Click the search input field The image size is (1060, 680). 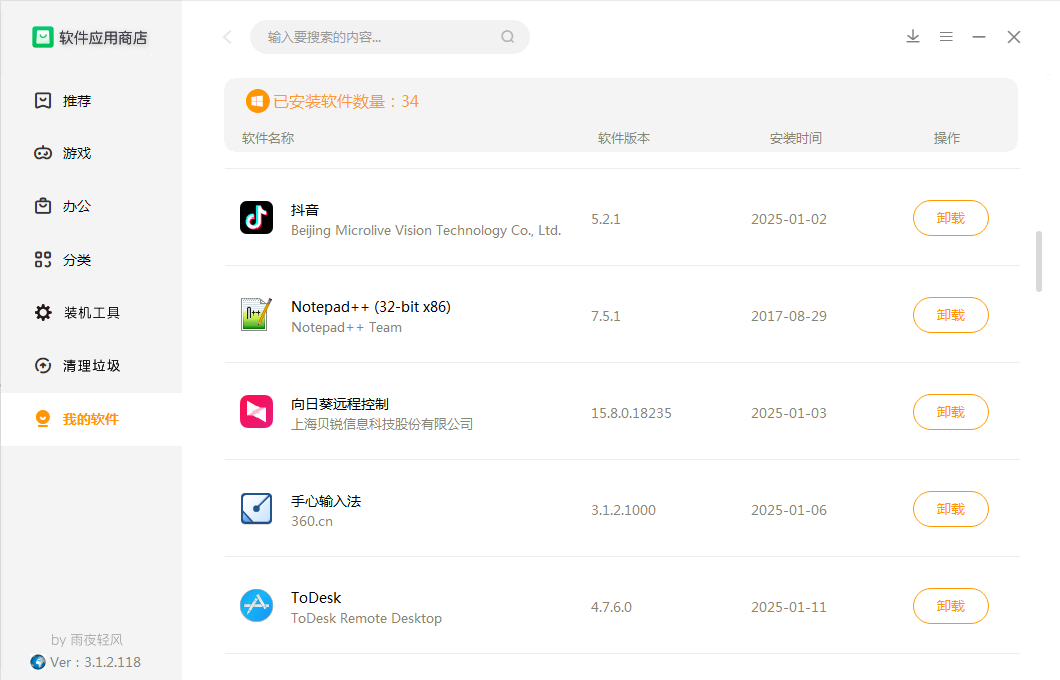click(389, 37)
